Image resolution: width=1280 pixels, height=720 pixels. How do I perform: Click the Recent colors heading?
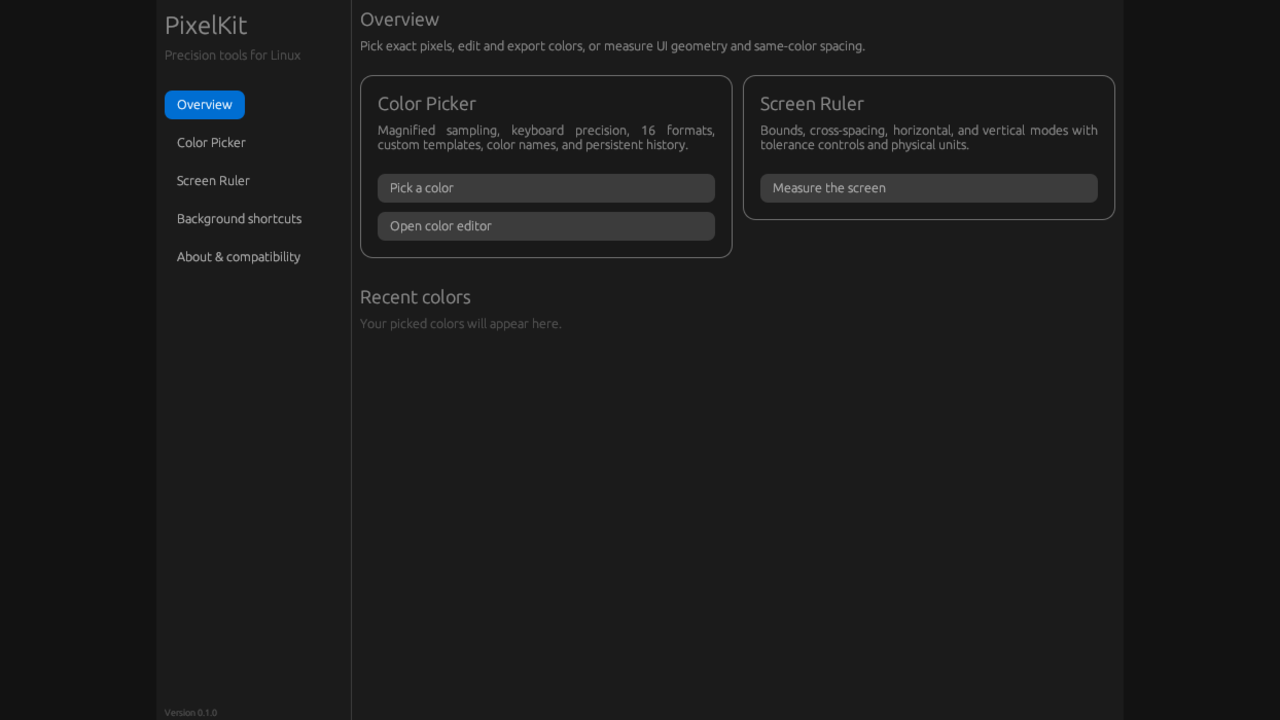click(x=415, y=297)
